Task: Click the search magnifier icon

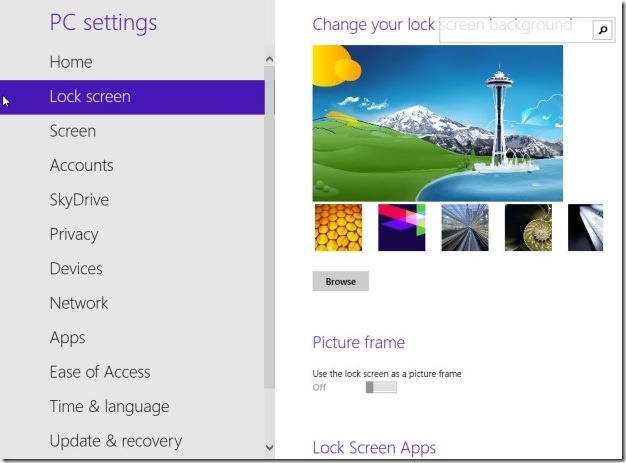Action: point(602,30)
